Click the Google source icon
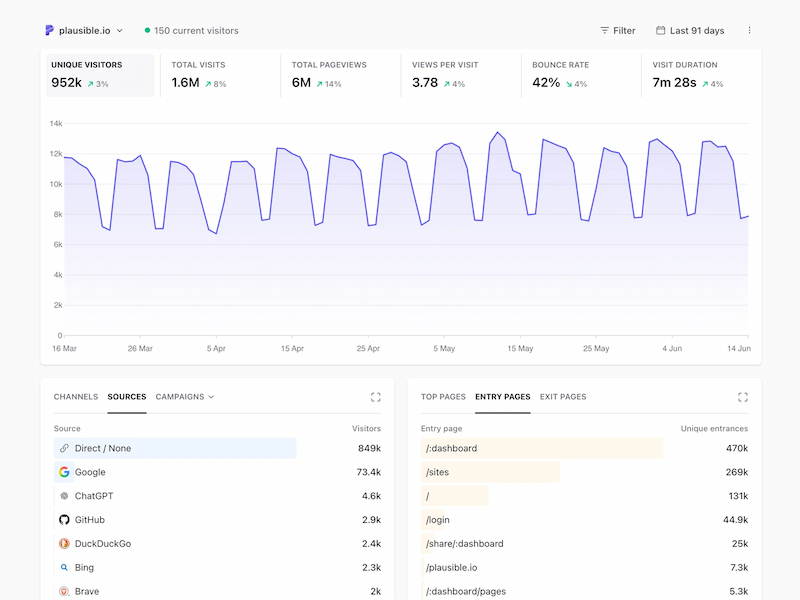 [64, 472]
